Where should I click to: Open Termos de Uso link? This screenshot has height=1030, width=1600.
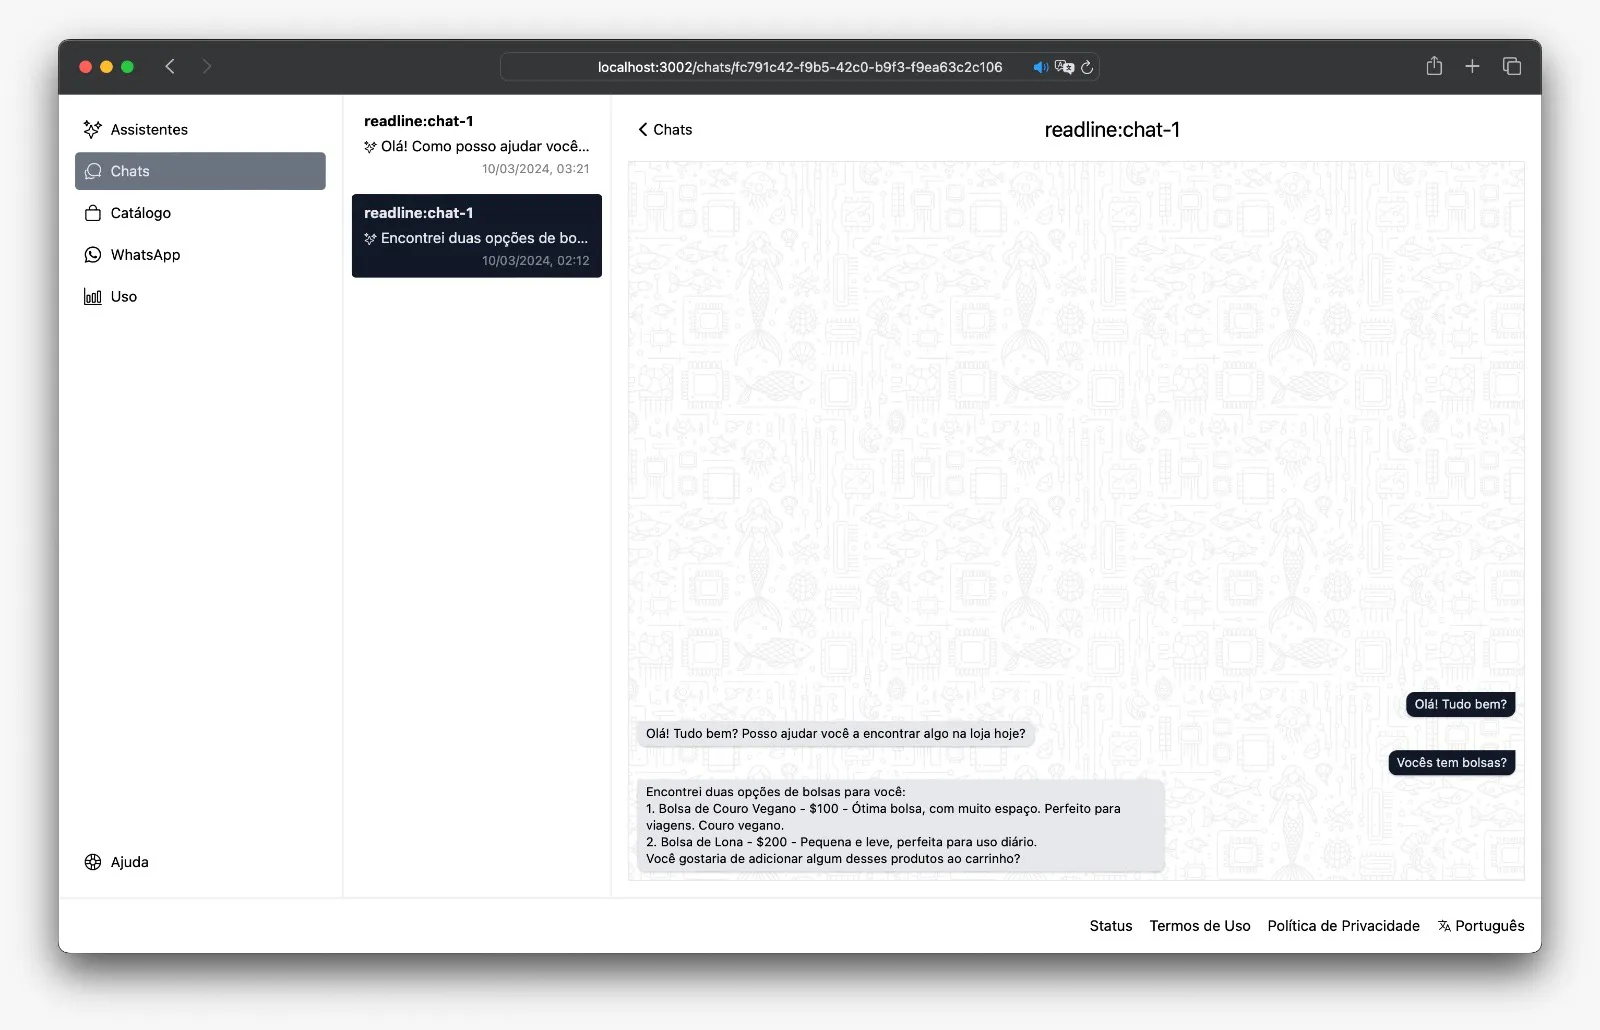(x=1200, y=926)
